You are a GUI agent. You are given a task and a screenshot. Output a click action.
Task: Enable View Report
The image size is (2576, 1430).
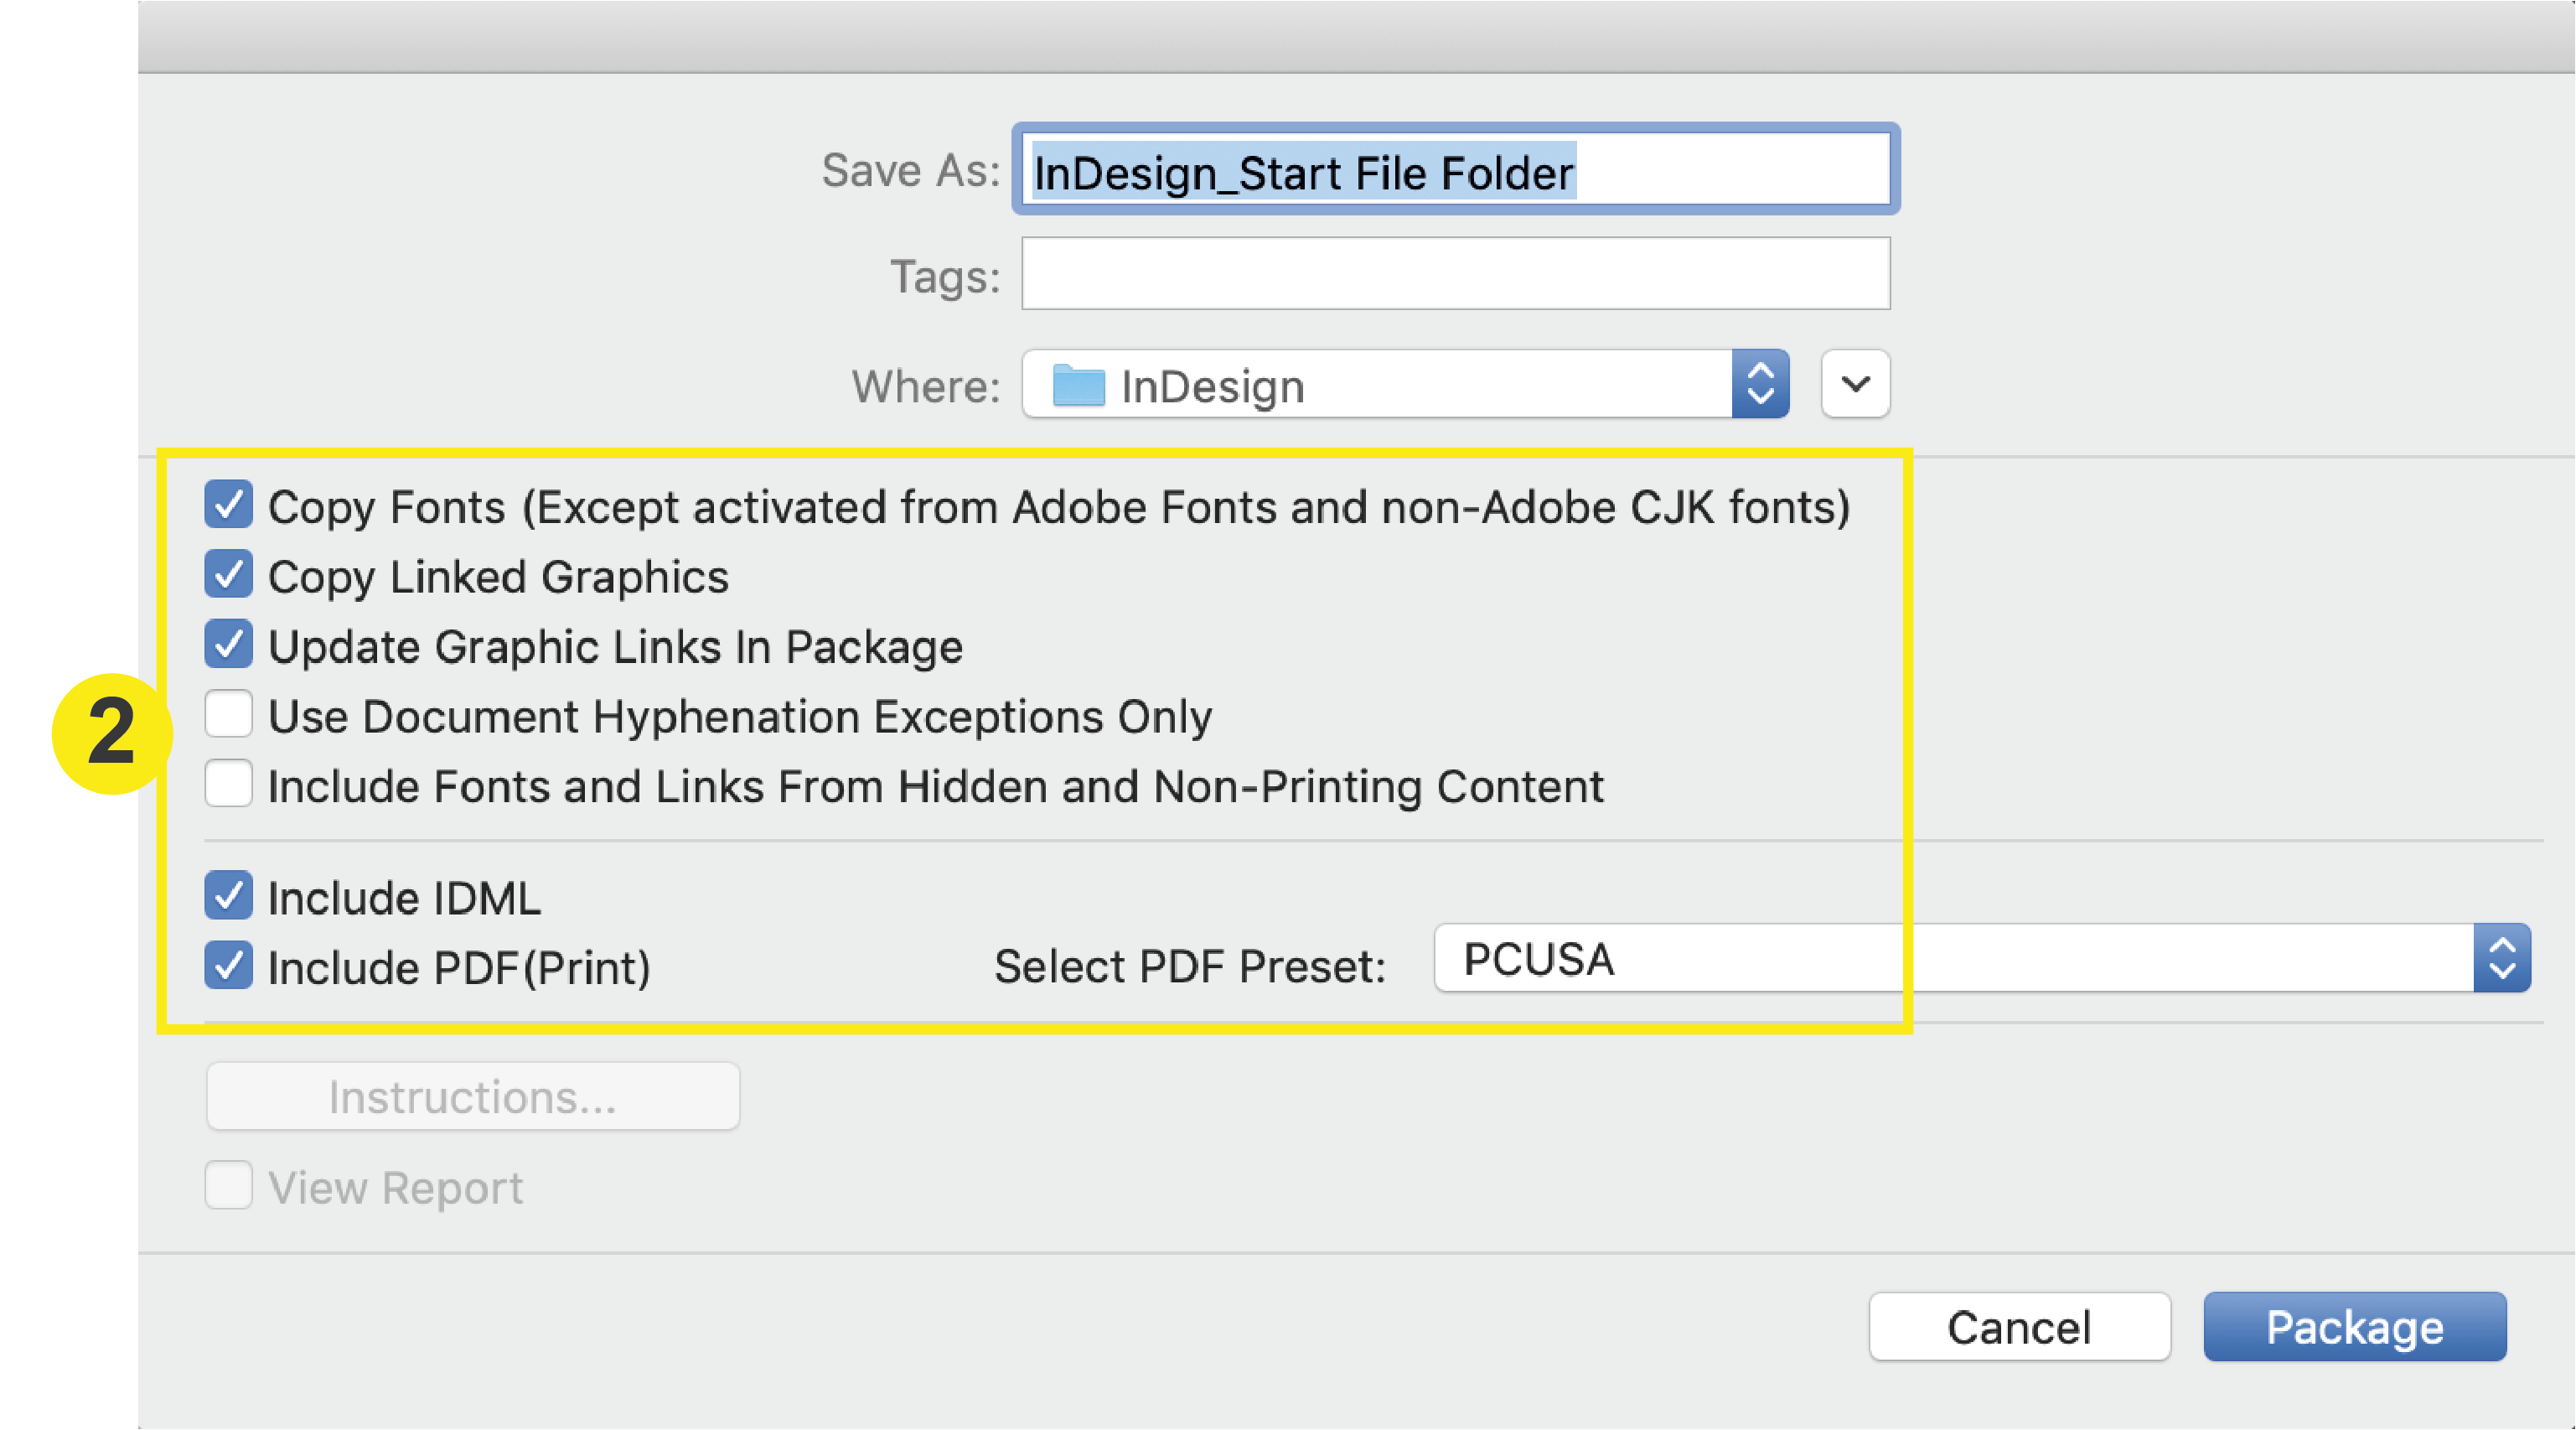[228, 1186]
